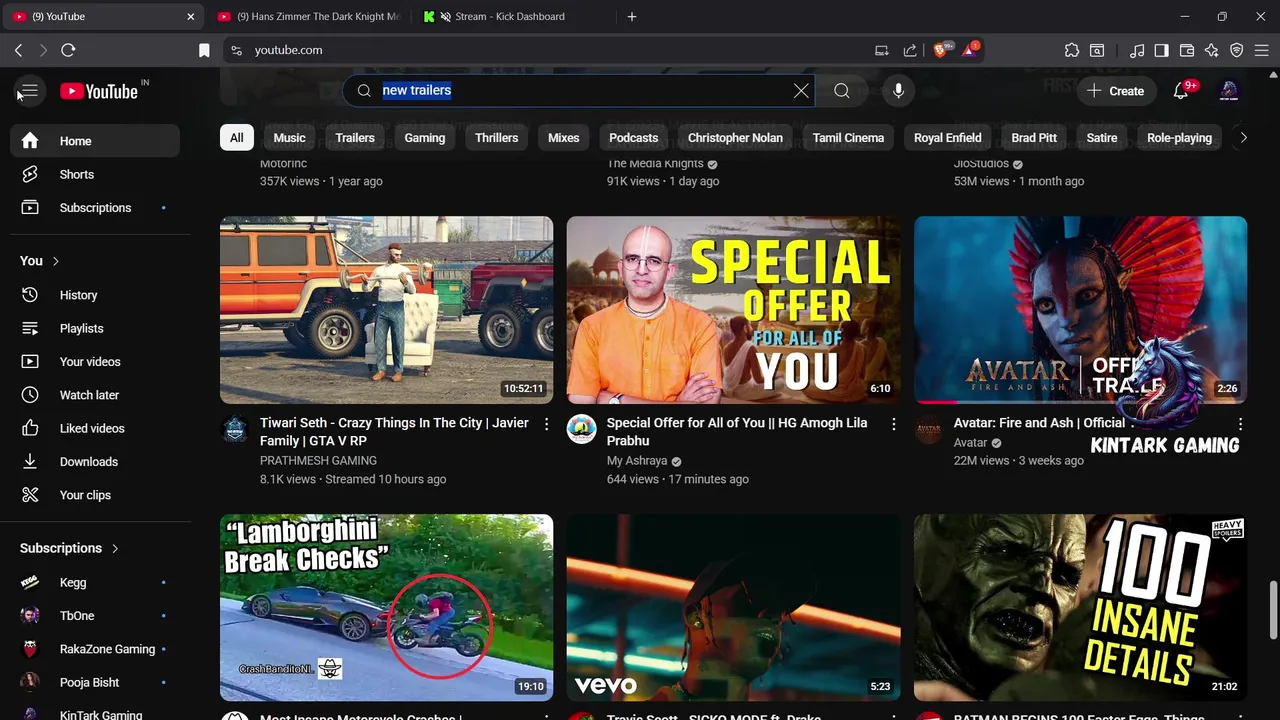The image size is (1280, 720).
Task: Open My Ashraya channel avatar
Action: point(582,429)
